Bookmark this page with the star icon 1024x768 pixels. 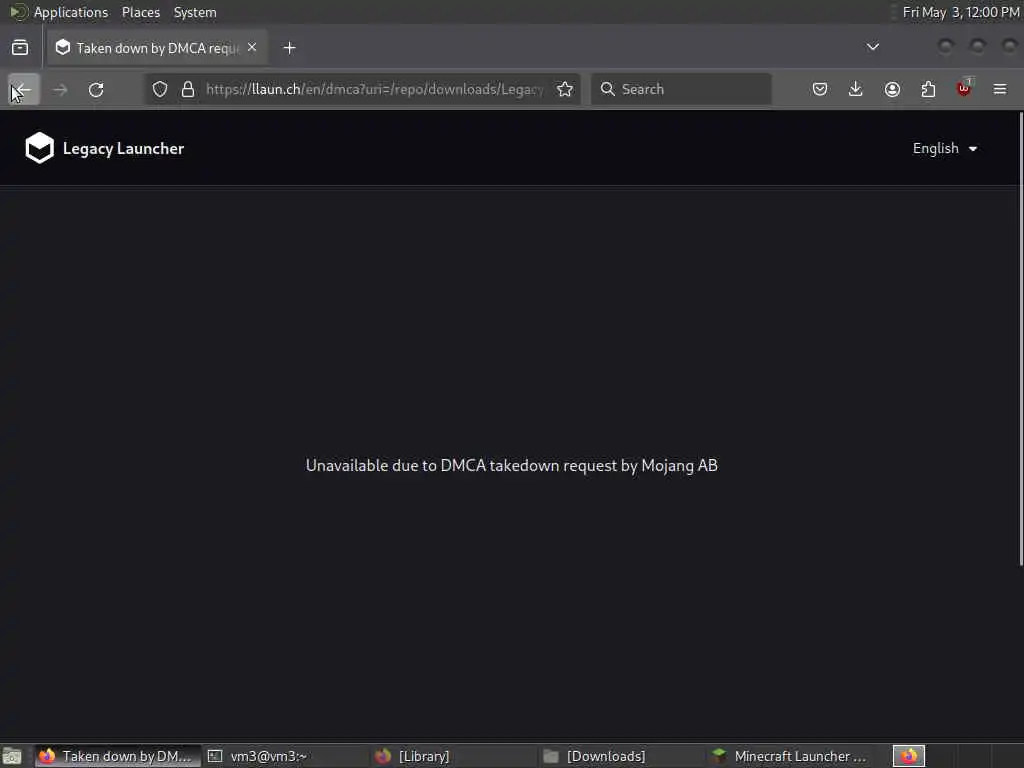[x=565, y=89]
